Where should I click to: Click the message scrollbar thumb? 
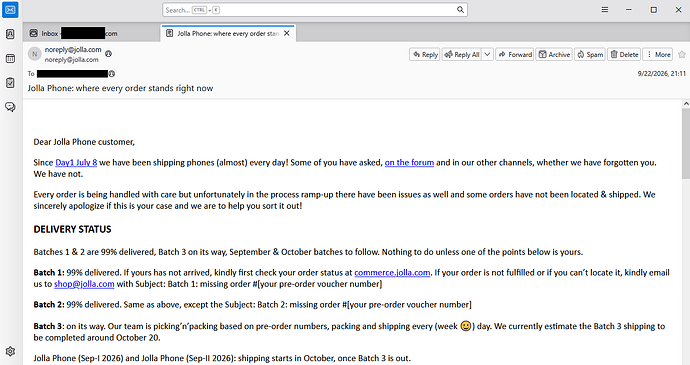click(x=686, y=143)
